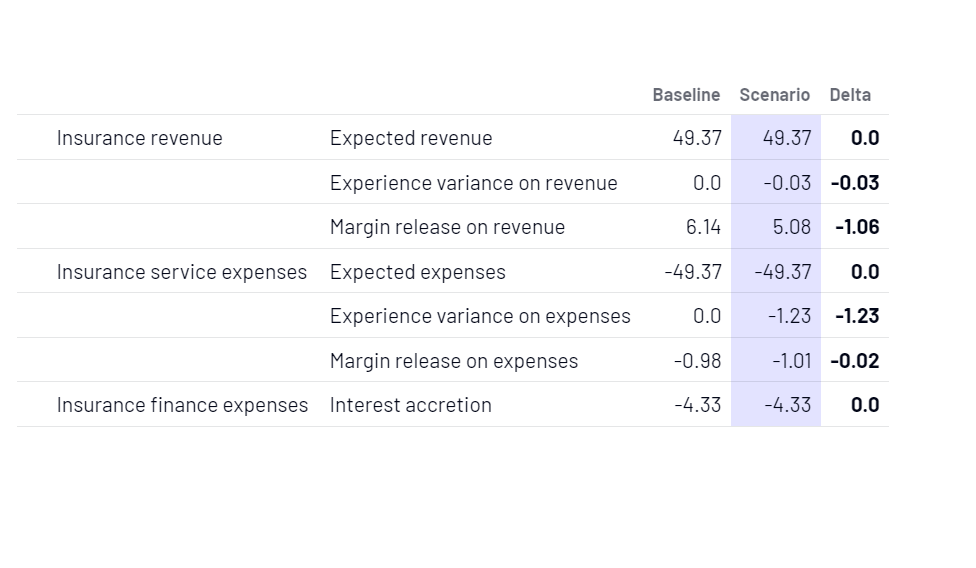The width and height of the screenshot is (976, 568).
Task: Select the Delta value -0.02 cell
Action: point(855,361)
